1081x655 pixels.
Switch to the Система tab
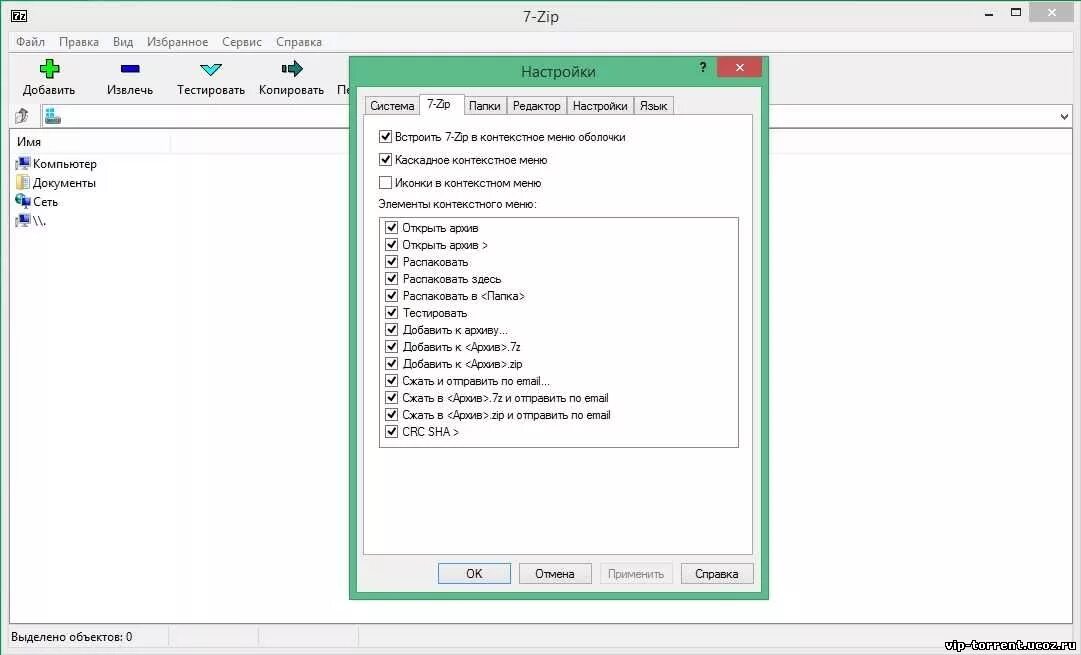(x=392, y=105)
